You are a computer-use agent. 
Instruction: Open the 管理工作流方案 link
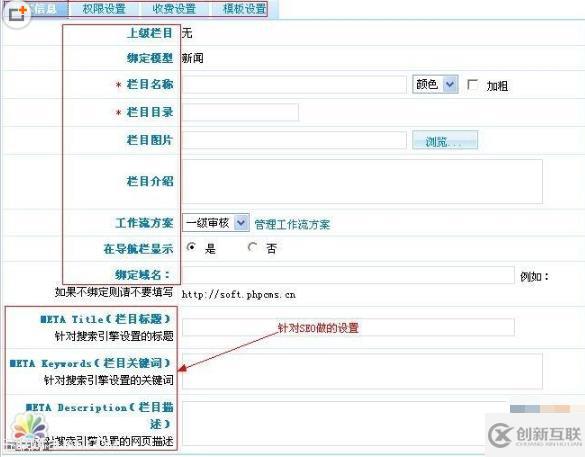click(x=292, y=225)
